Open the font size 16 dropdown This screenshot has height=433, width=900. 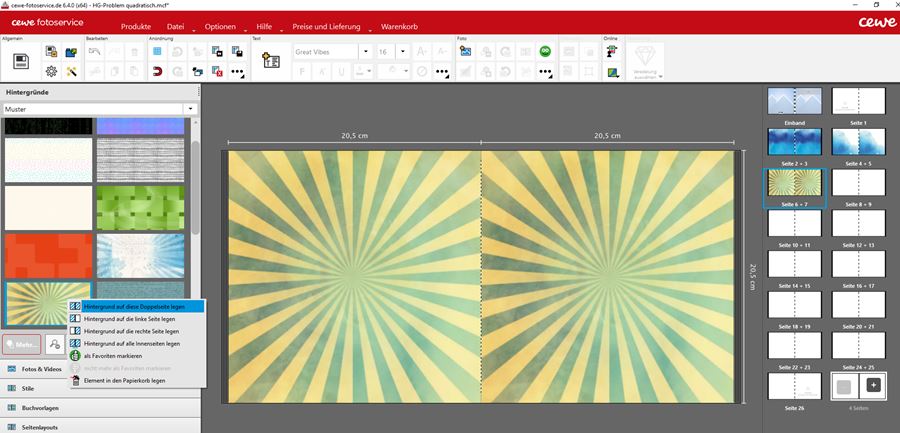(403, 52)
